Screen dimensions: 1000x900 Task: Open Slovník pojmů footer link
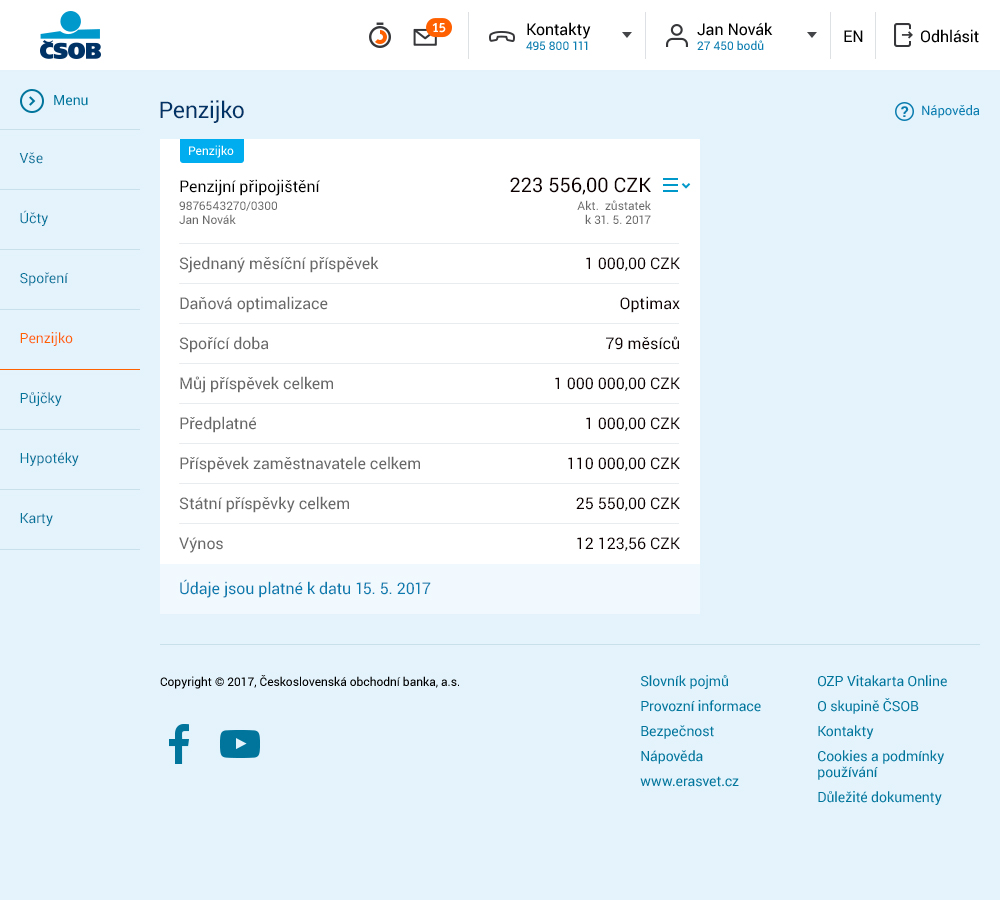tap(684, 681)
